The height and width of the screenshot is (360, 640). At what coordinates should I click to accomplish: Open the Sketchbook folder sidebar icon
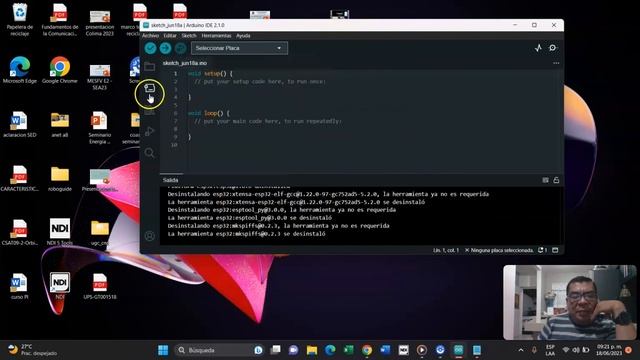(150, 66)
